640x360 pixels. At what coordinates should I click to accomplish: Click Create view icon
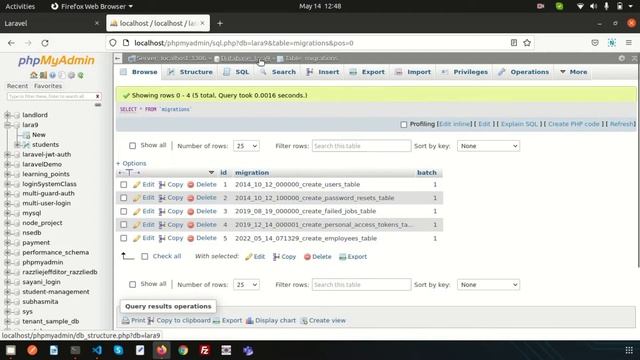304,321
